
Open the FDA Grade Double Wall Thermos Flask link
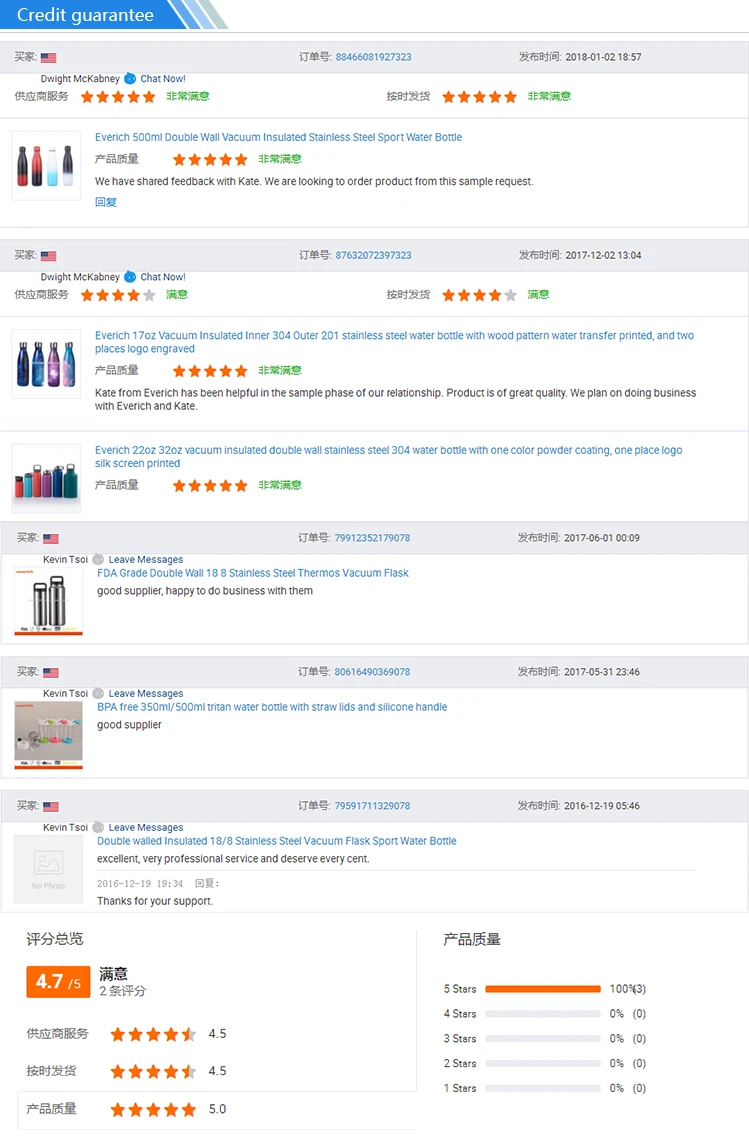pos(252,573)
